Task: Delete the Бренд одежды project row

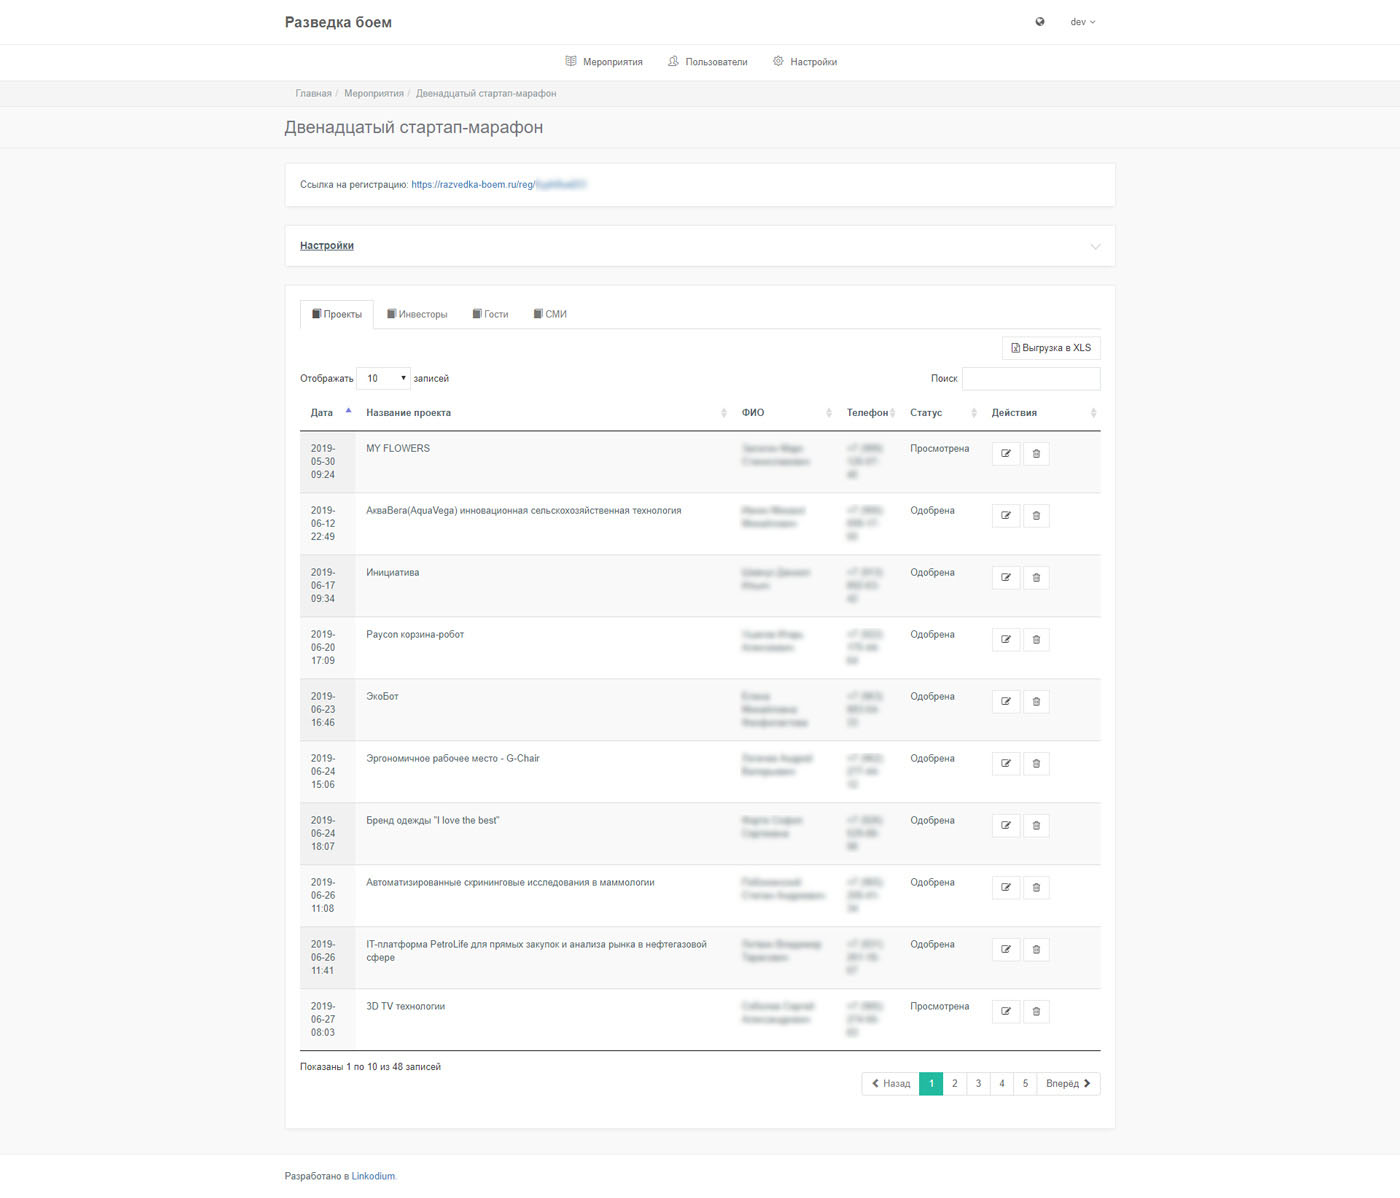Action: click(x=1036, y=826)
